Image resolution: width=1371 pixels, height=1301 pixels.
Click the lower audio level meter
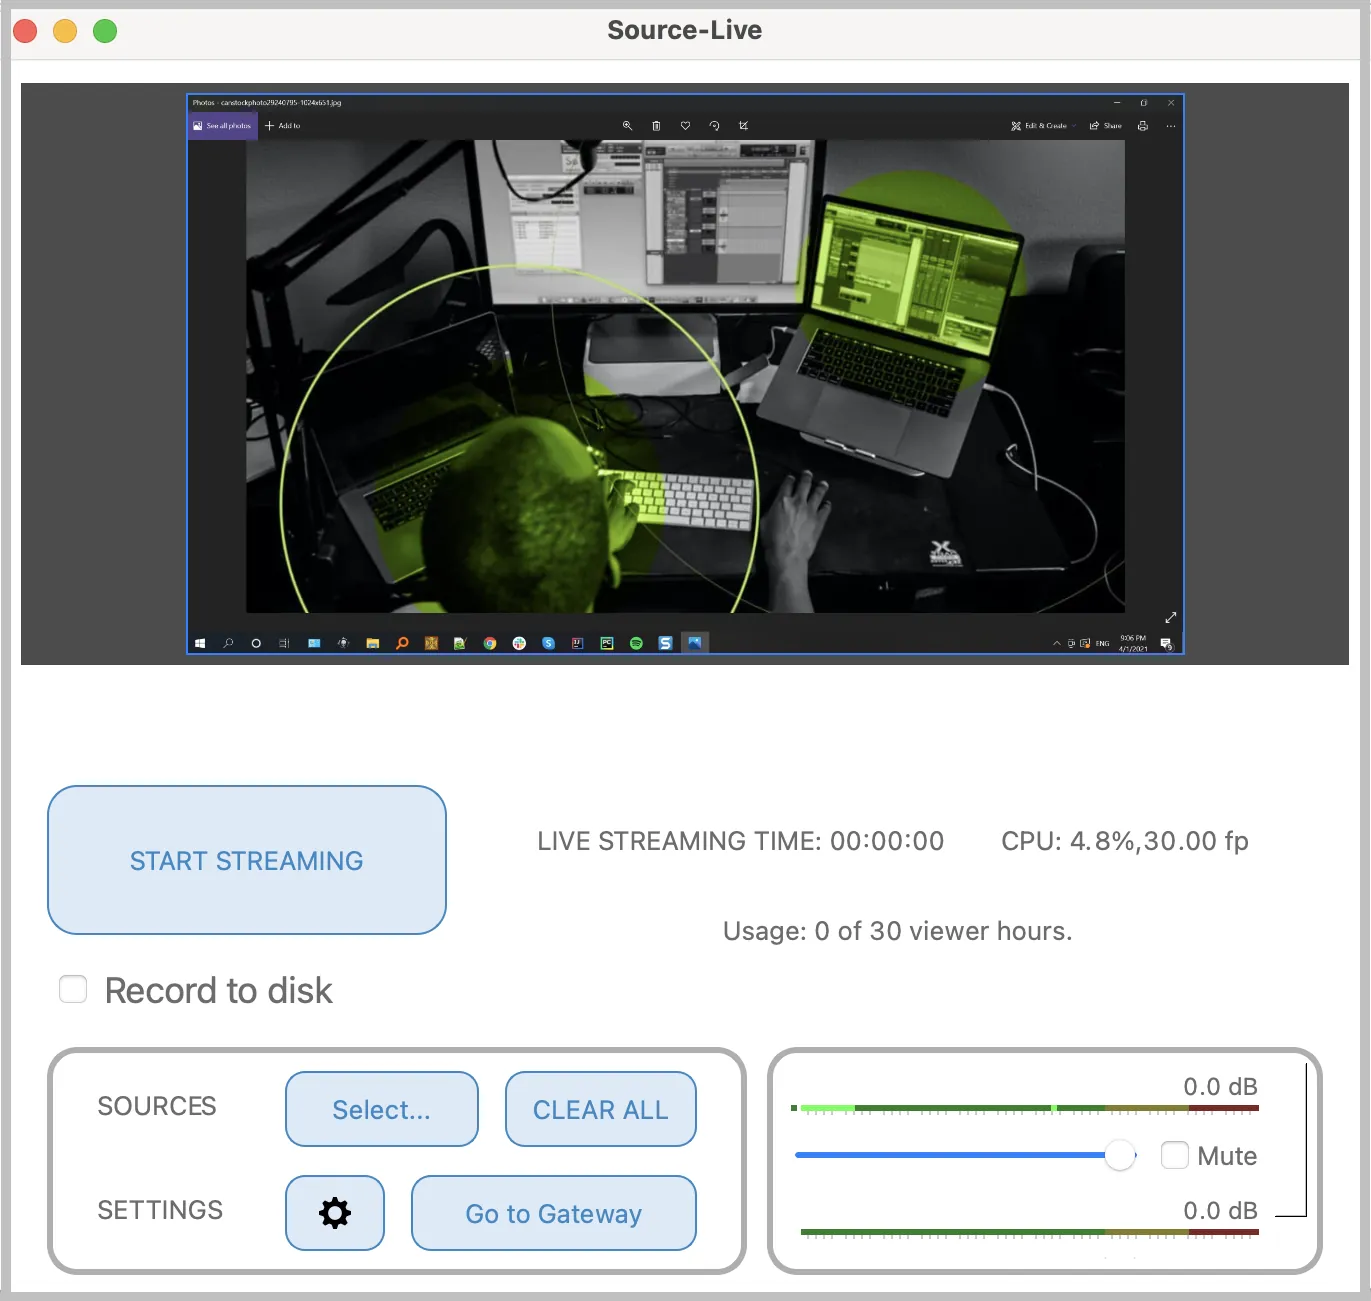(1030, 1233)
